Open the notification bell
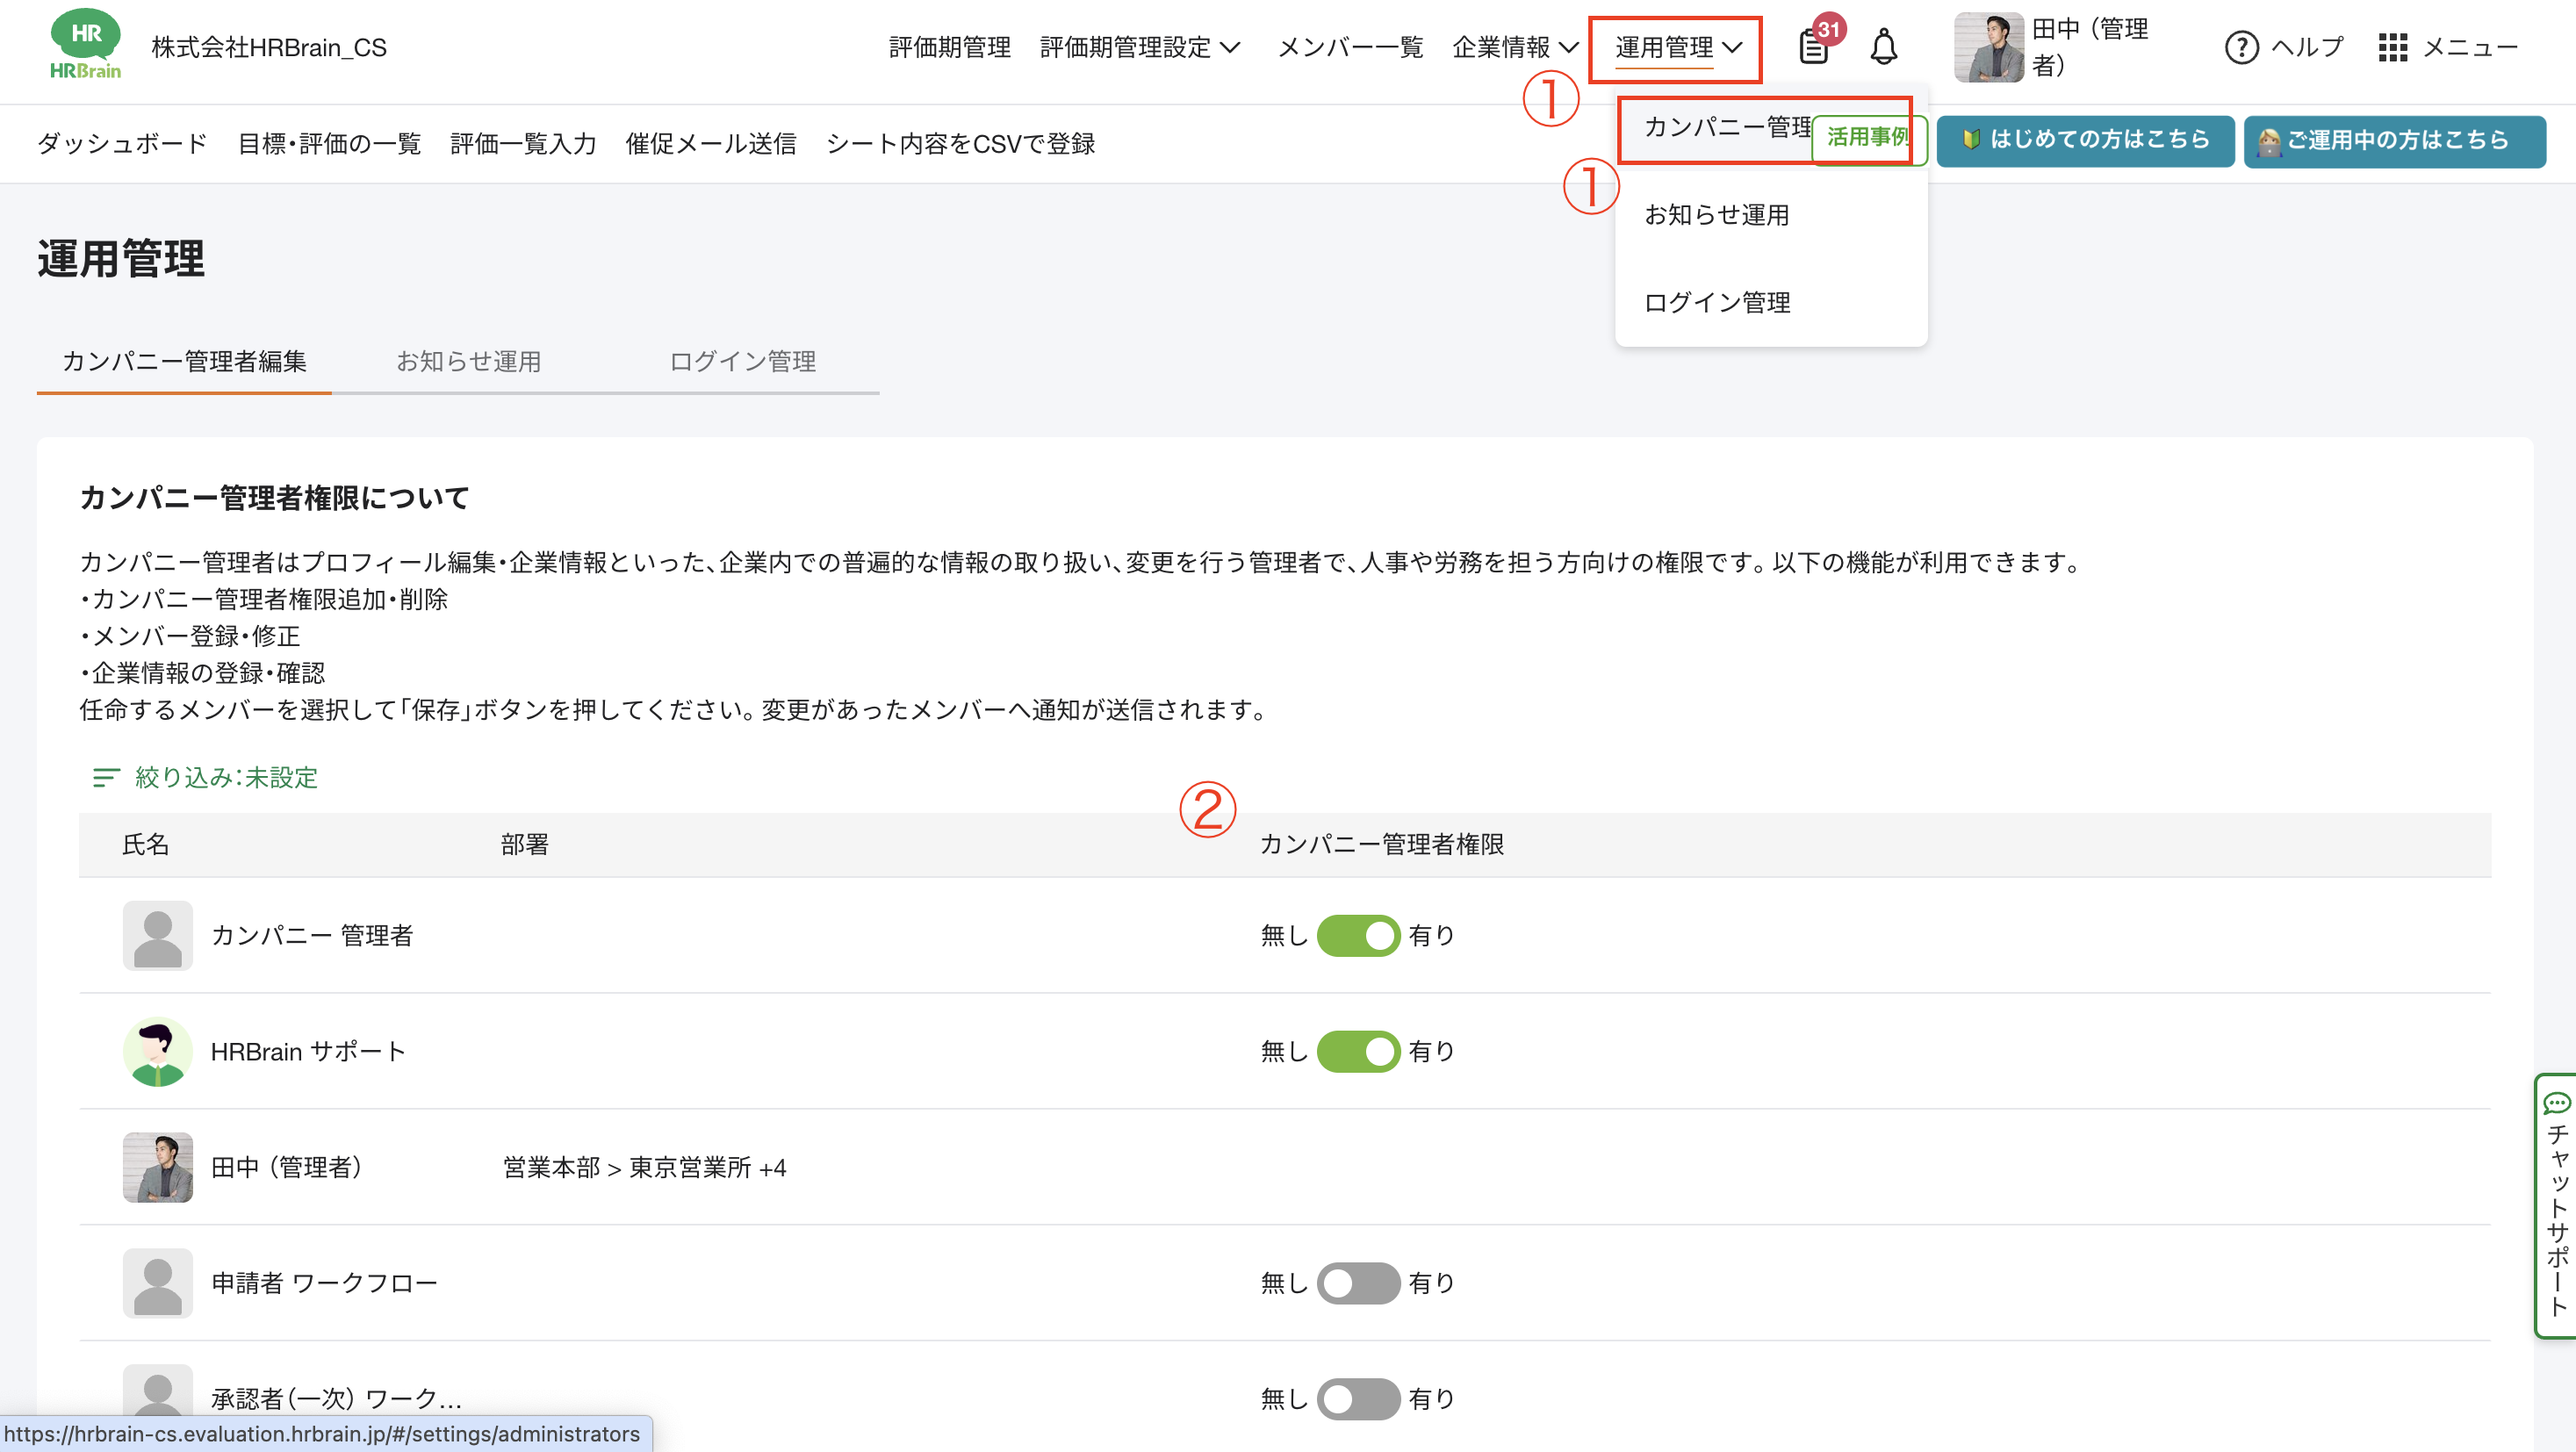Image resolution: width=2576 pixels, height=1452 pixels. pyautogui.click(x=1884, y=47)
